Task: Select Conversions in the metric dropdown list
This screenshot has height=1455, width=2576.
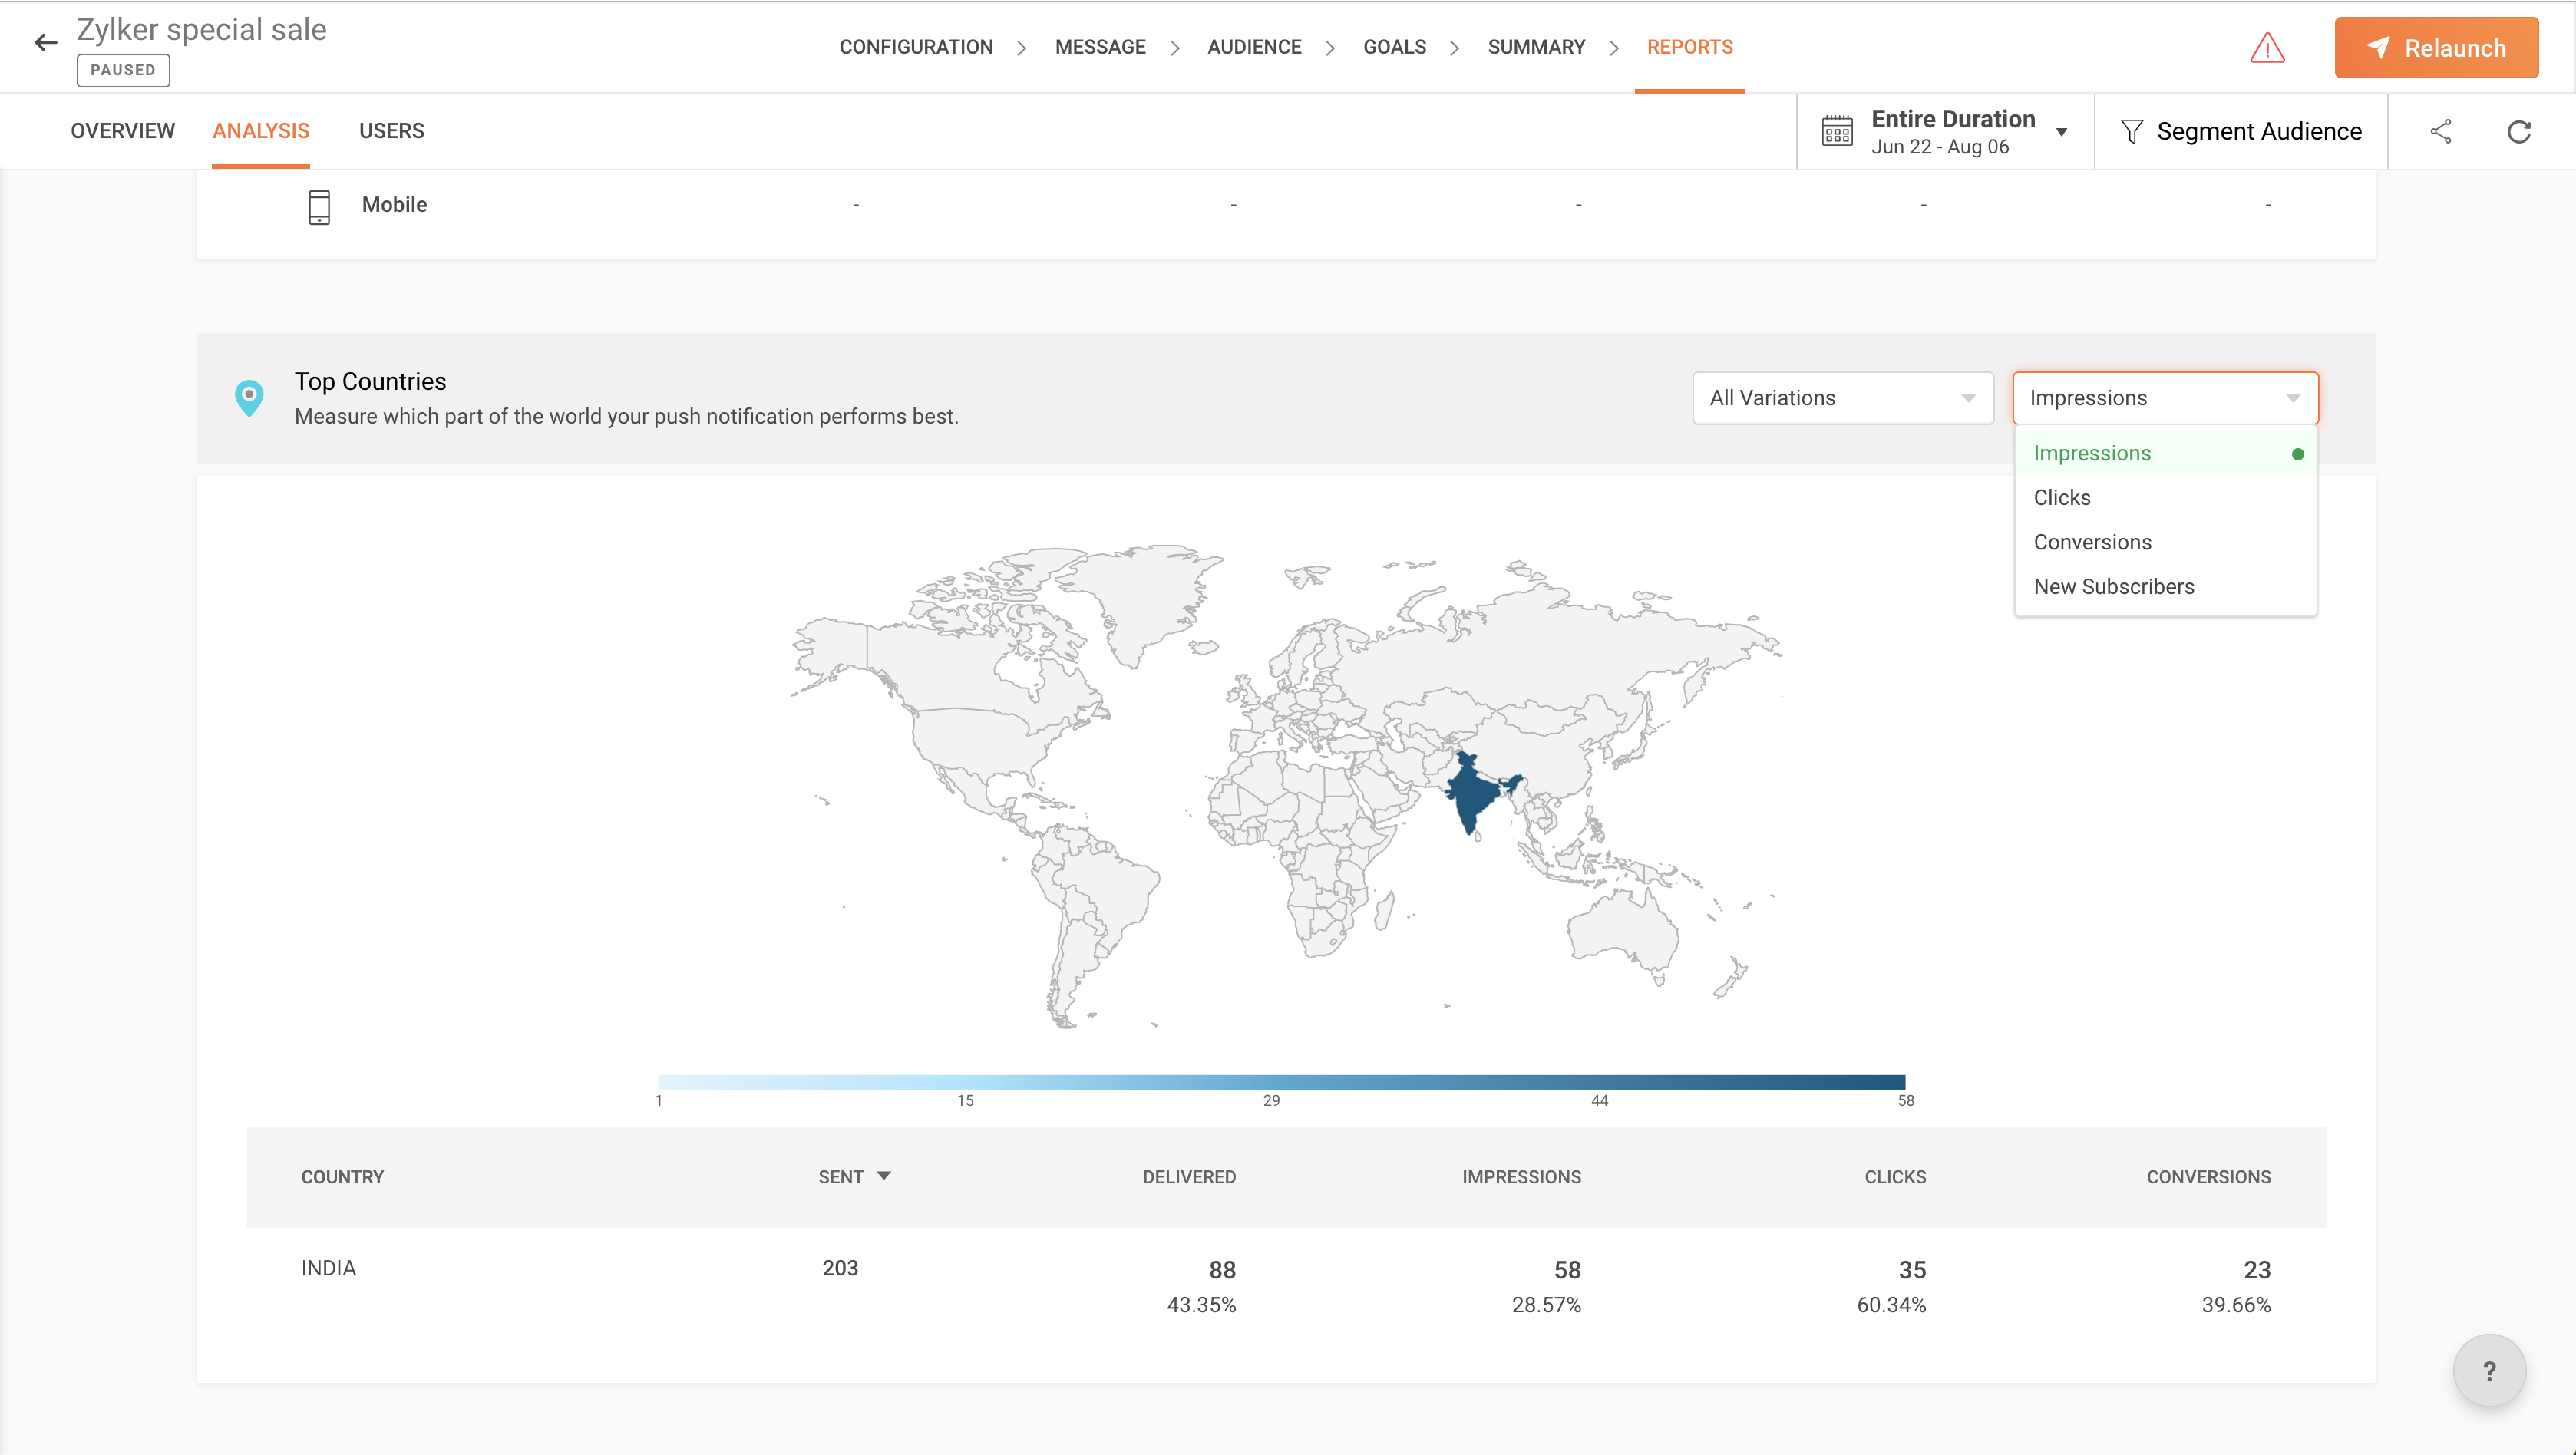Action: [x=2092, y=542]
